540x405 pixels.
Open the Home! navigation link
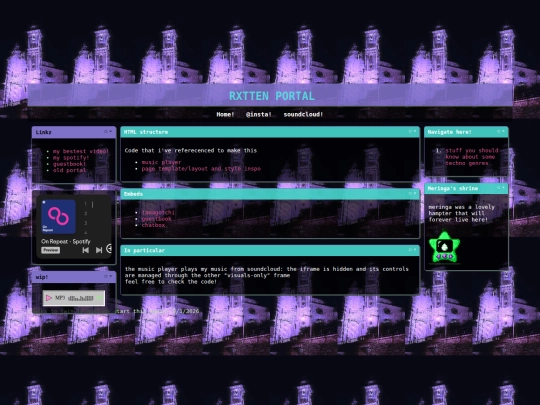tap(225, 114)
